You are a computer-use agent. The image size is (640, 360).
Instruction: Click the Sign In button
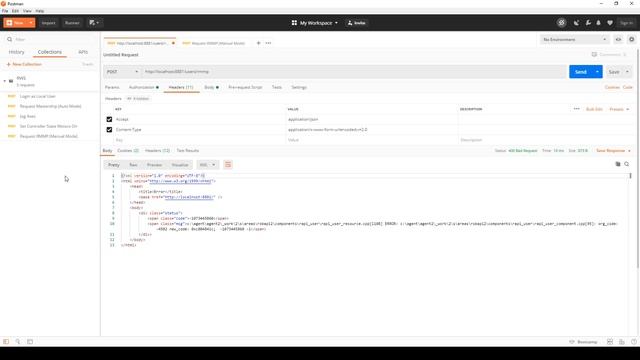tap(626, 23)
